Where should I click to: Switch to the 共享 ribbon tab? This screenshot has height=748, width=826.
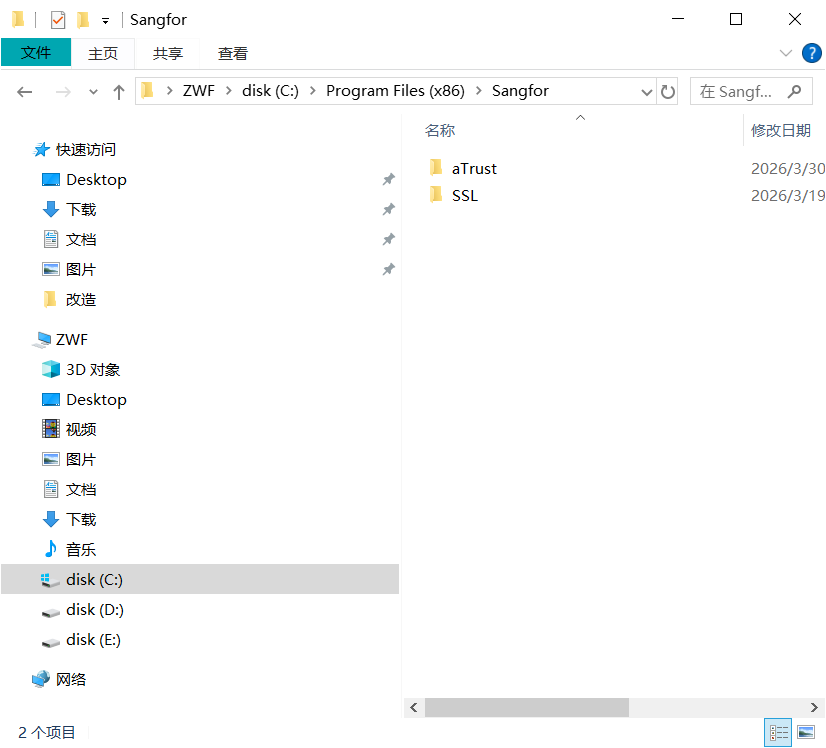[168, 53]
